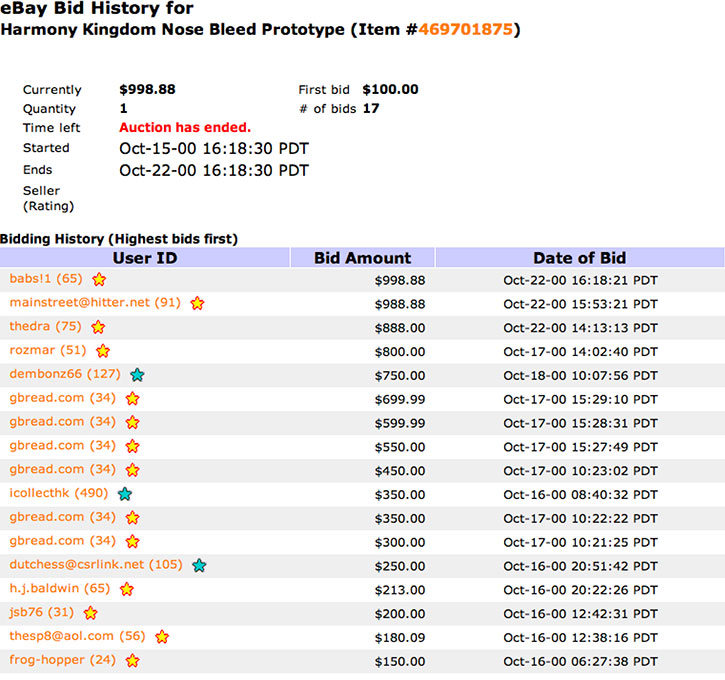
Task: Select the $988.88 bid amount cell
Action: tap(399, 305)
